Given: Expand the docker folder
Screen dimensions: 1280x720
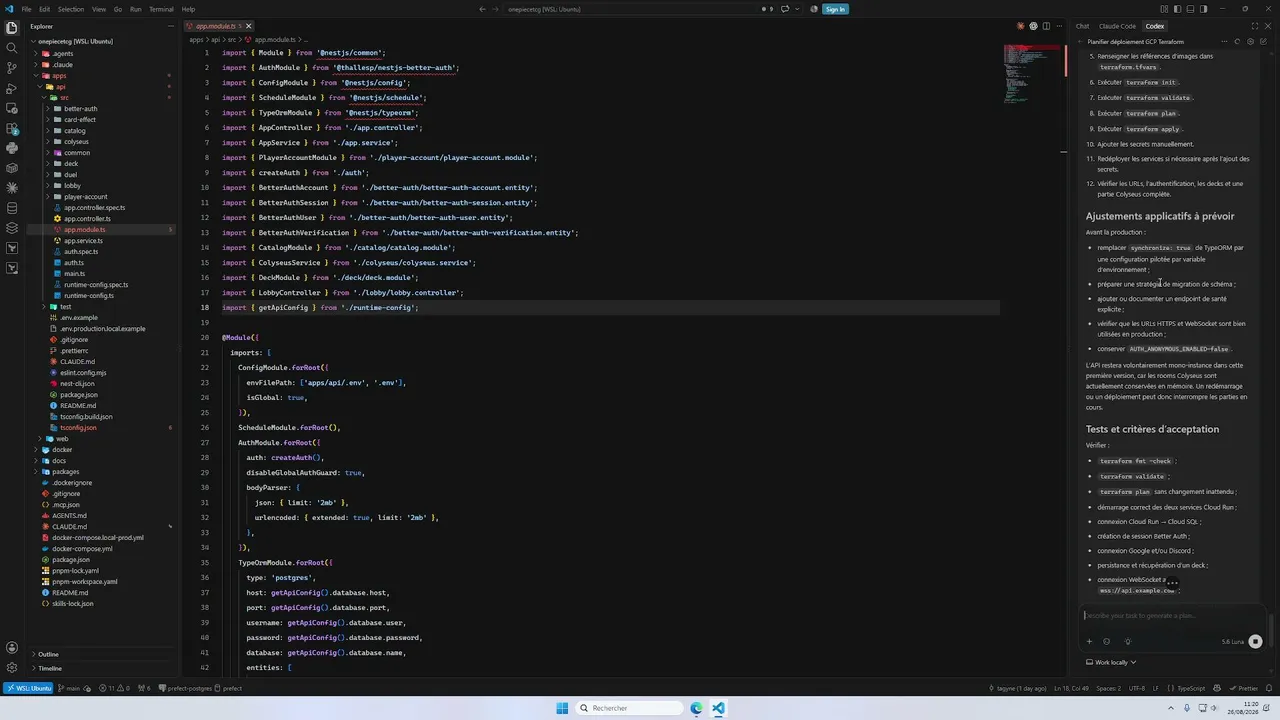Looking at the screenshot, I should pyautogui.click(x=62, y=449).
